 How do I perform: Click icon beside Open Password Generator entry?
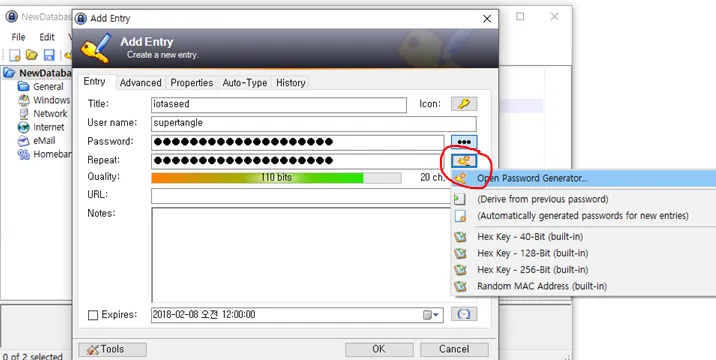tap(461, 178)
